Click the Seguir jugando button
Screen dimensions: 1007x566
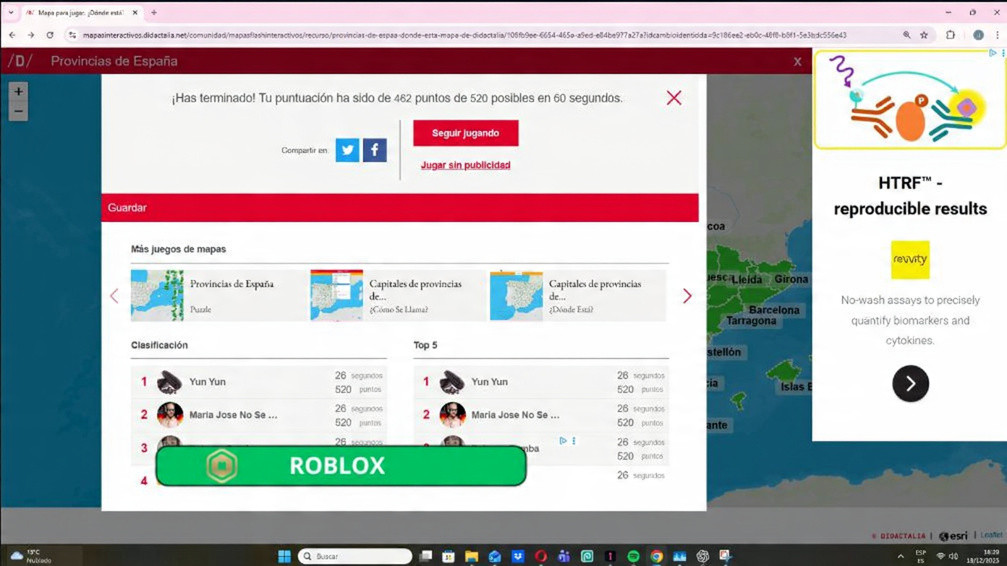click(465, 133)
